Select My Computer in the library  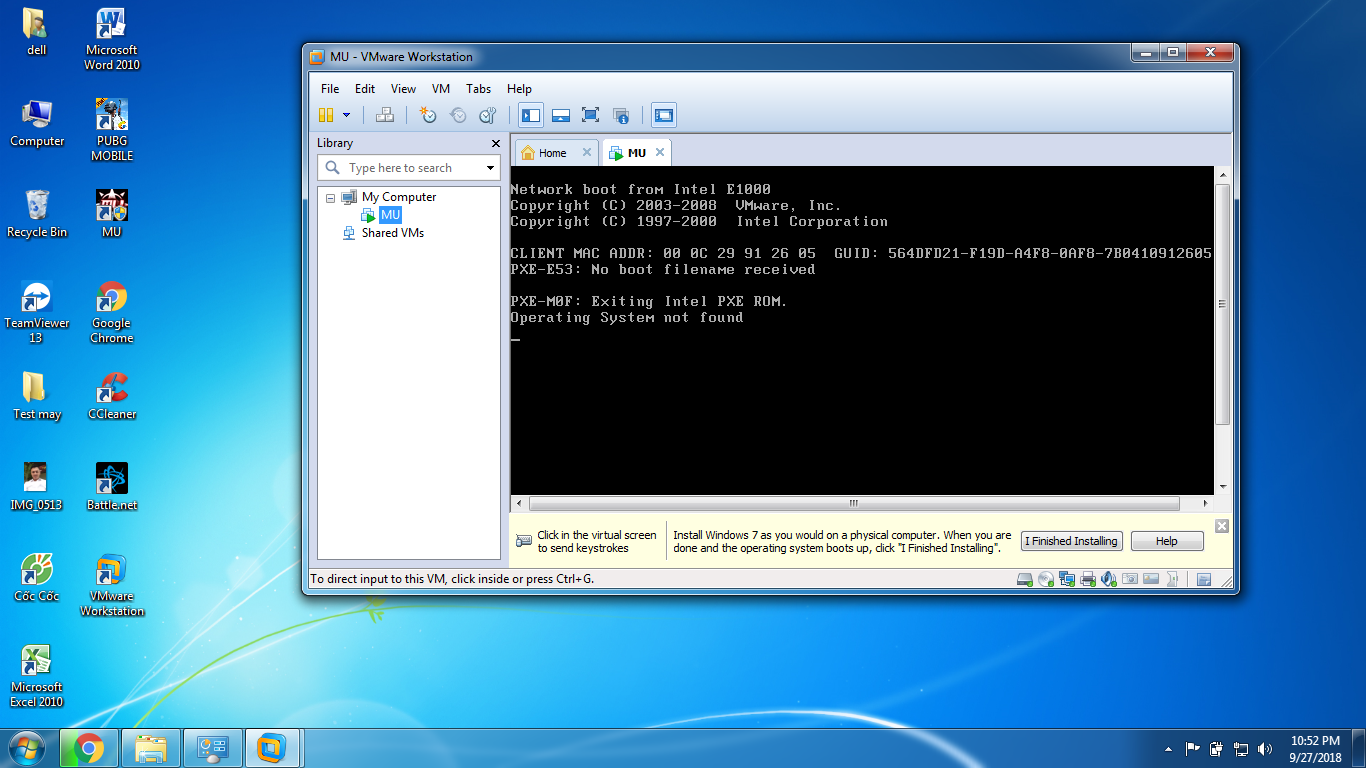398,197
